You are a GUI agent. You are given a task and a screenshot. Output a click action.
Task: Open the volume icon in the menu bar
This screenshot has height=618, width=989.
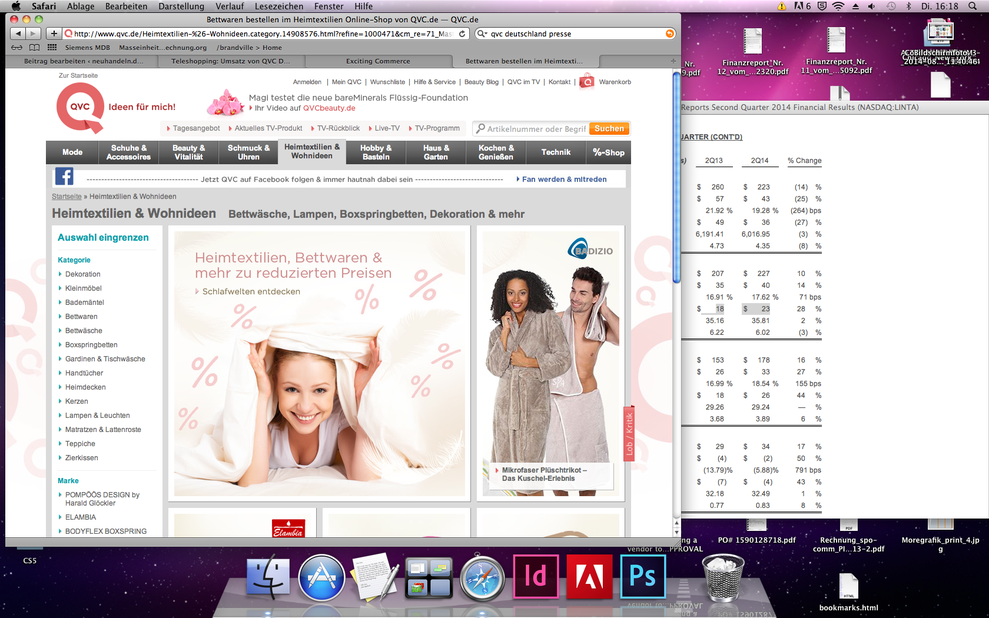pyautogui.click(x=872, y=6)
